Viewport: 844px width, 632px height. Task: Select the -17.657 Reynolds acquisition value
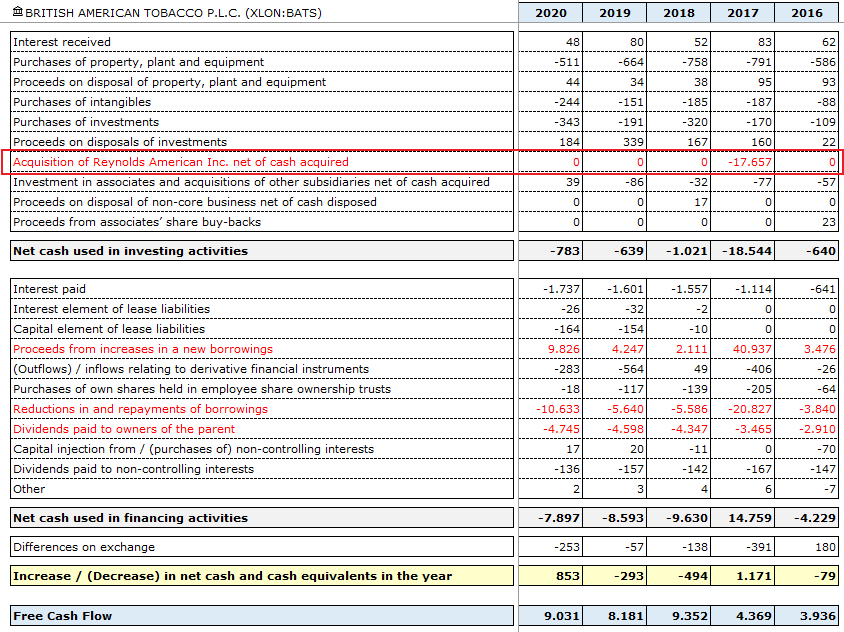tap(749, 162)
